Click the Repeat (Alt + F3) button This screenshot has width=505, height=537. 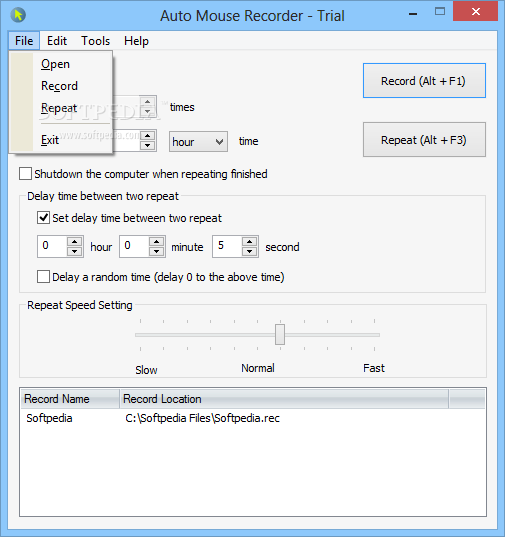tap(424, 140)
